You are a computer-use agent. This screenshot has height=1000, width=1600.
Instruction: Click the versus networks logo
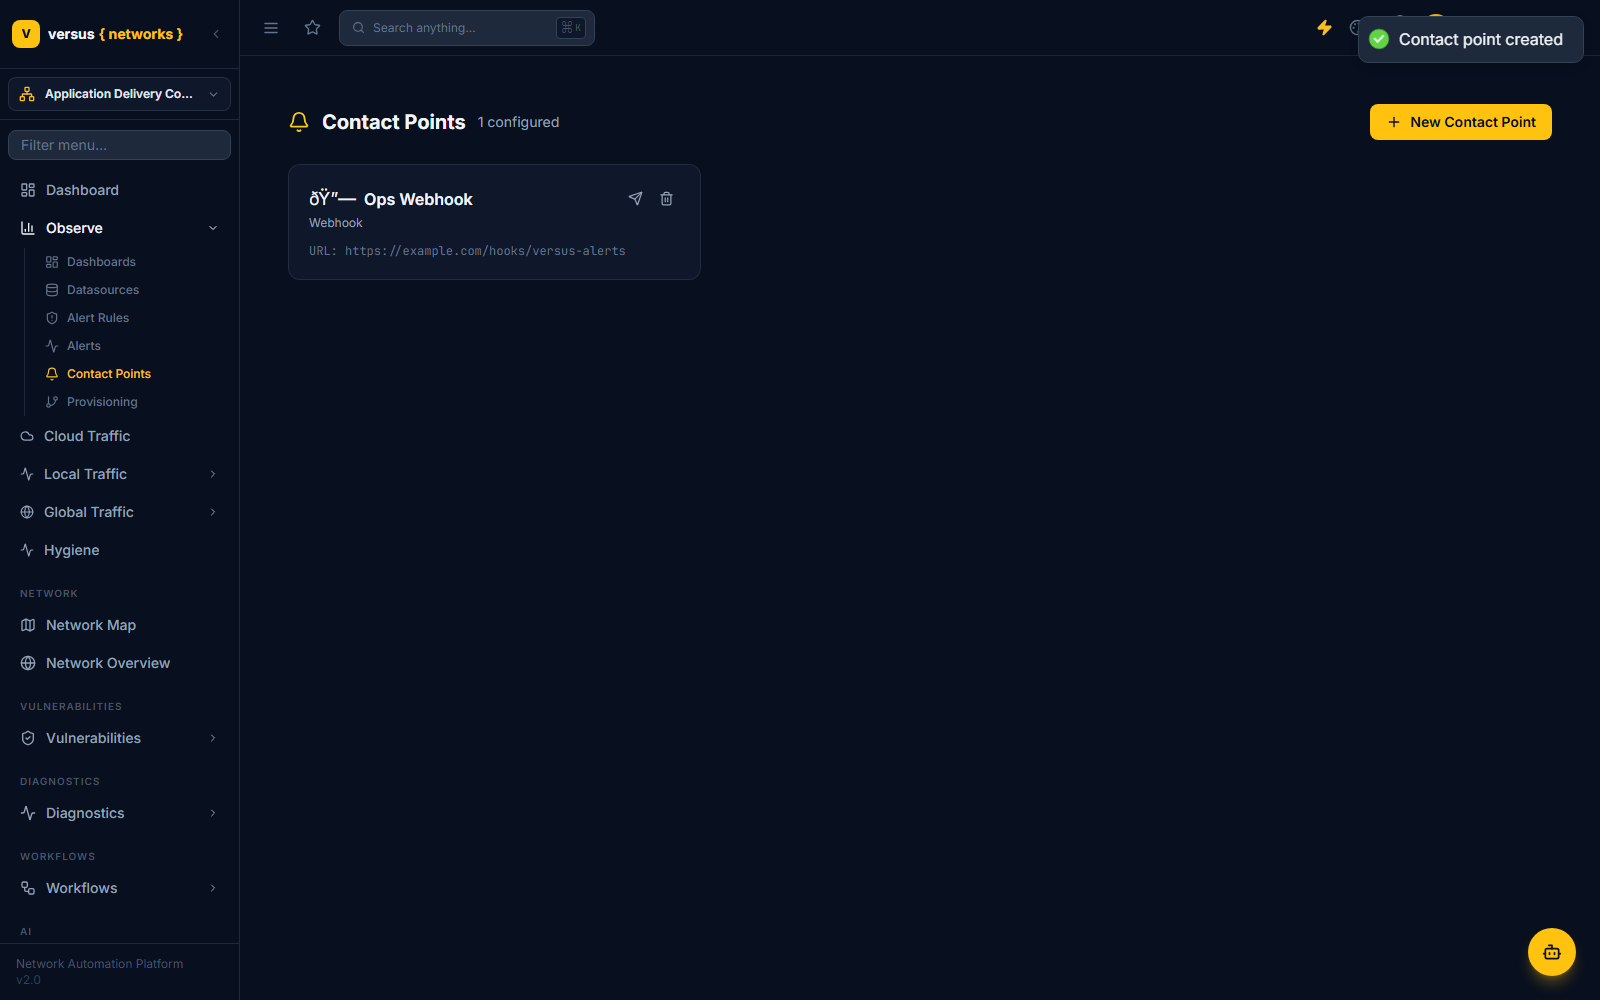[98, 34]
